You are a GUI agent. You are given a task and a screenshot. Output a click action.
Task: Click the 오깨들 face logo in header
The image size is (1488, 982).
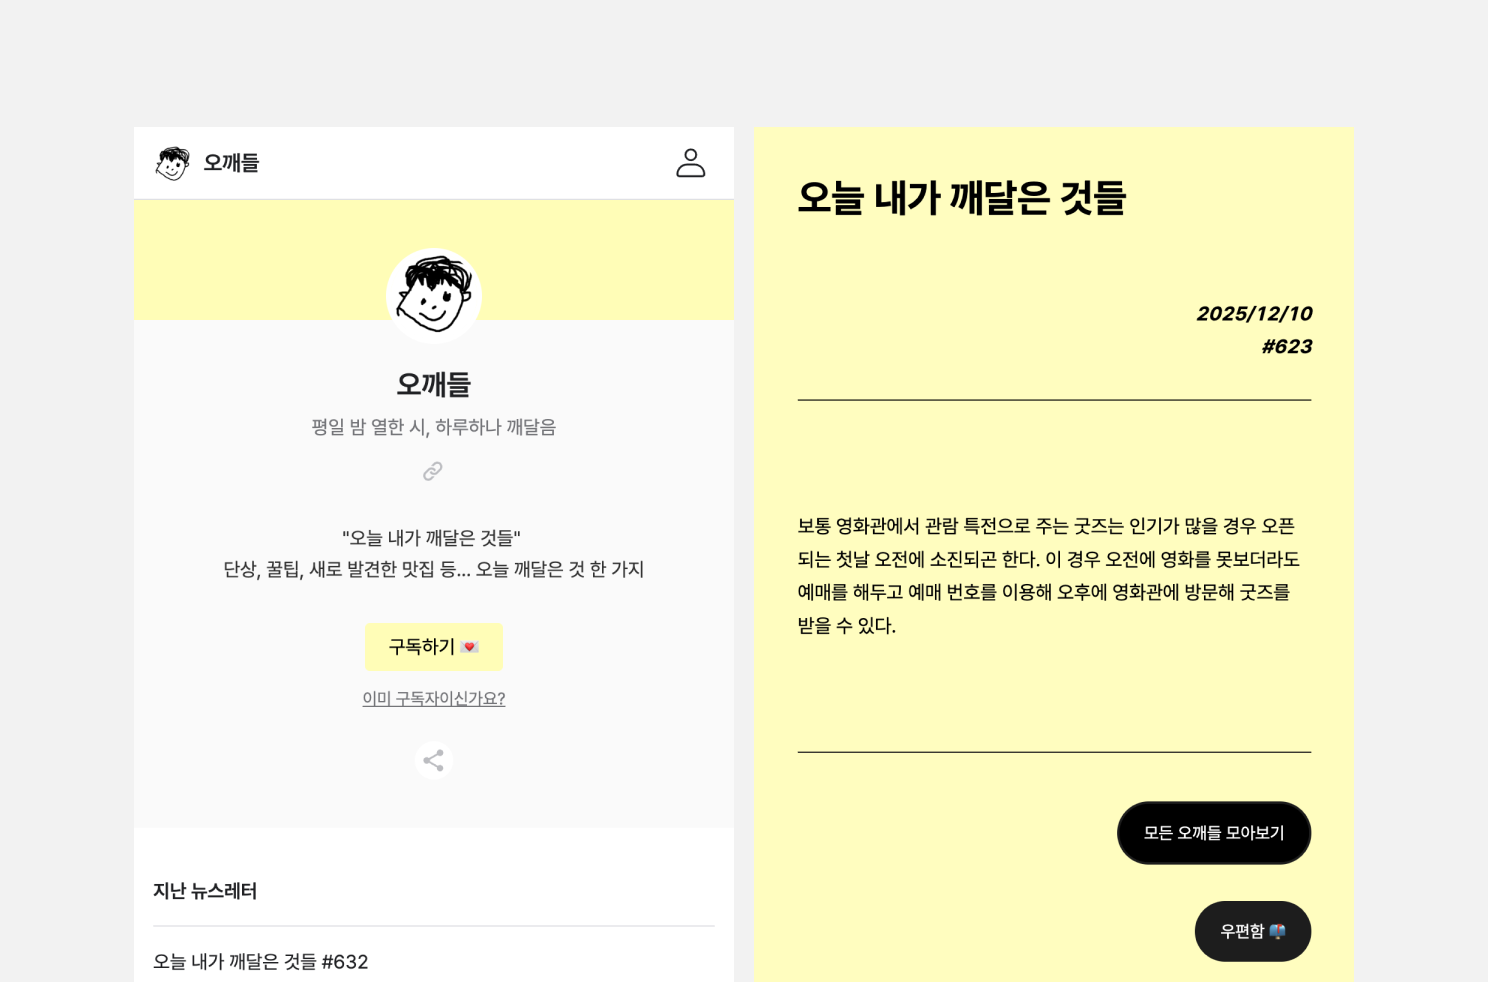[172, 163]
